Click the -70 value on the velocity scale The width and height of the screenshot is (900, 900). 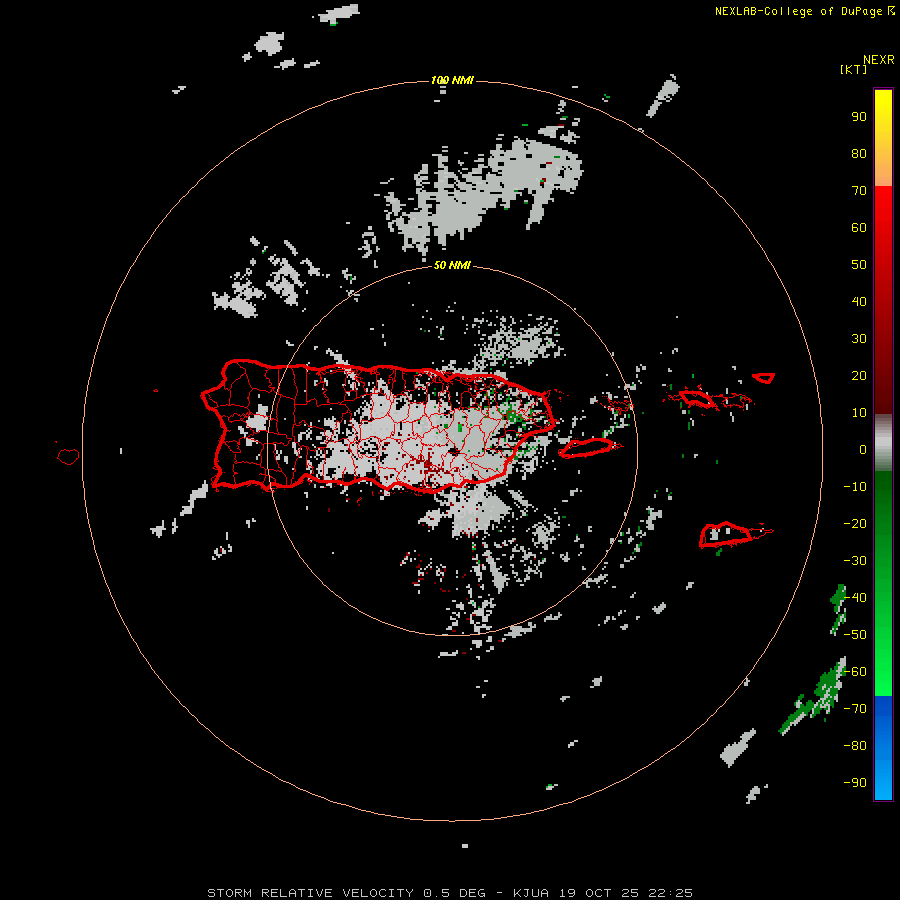(x=855, y=709)
